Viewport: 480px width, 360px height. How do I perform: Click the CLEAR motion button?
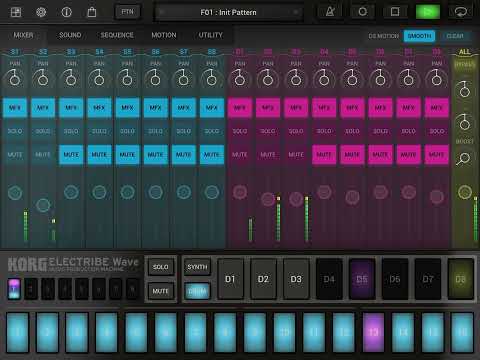455,36
